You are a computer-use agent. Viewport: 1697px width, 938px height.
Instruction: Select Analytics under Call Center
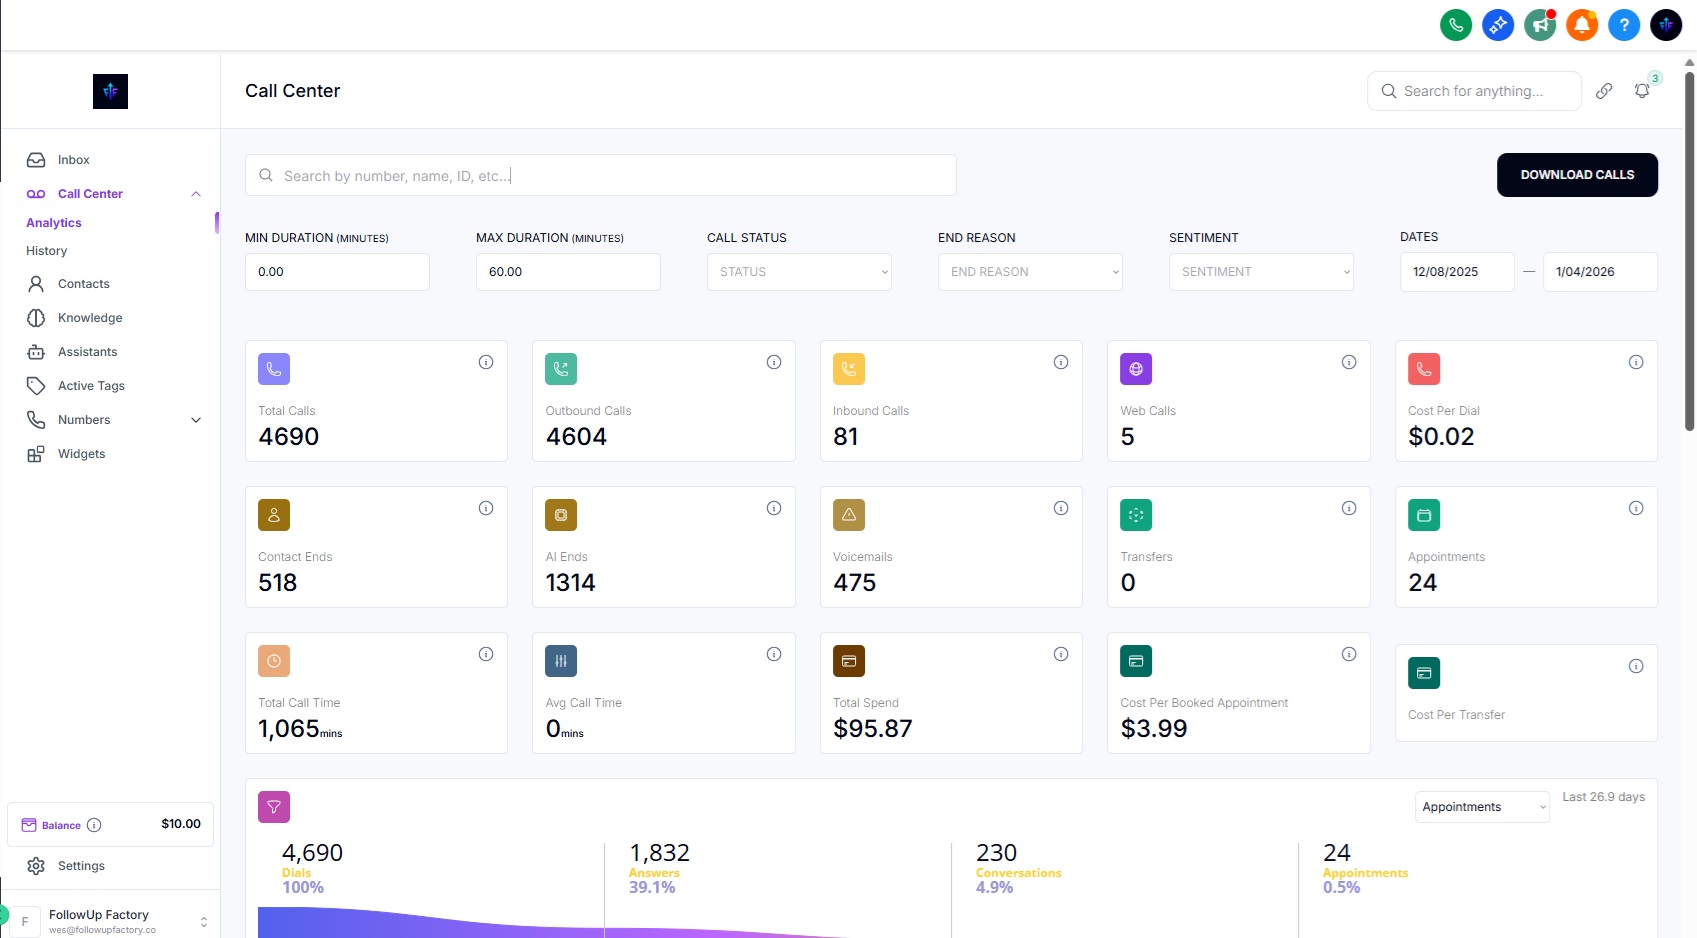pos(54,223)
